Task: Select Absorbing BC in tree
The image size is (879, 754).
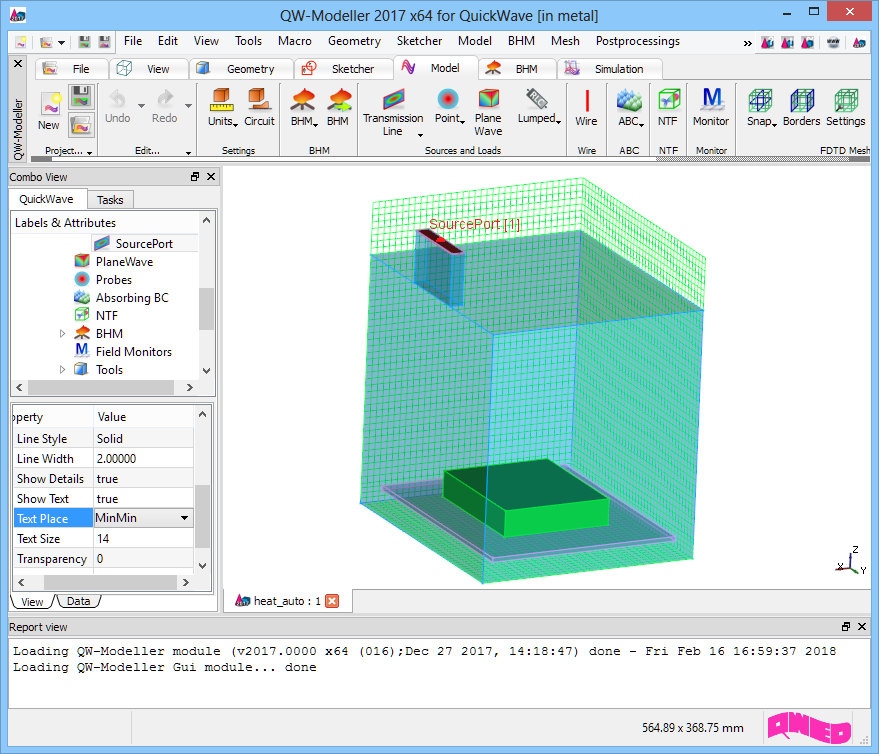Action: click(x=132, y=298)
